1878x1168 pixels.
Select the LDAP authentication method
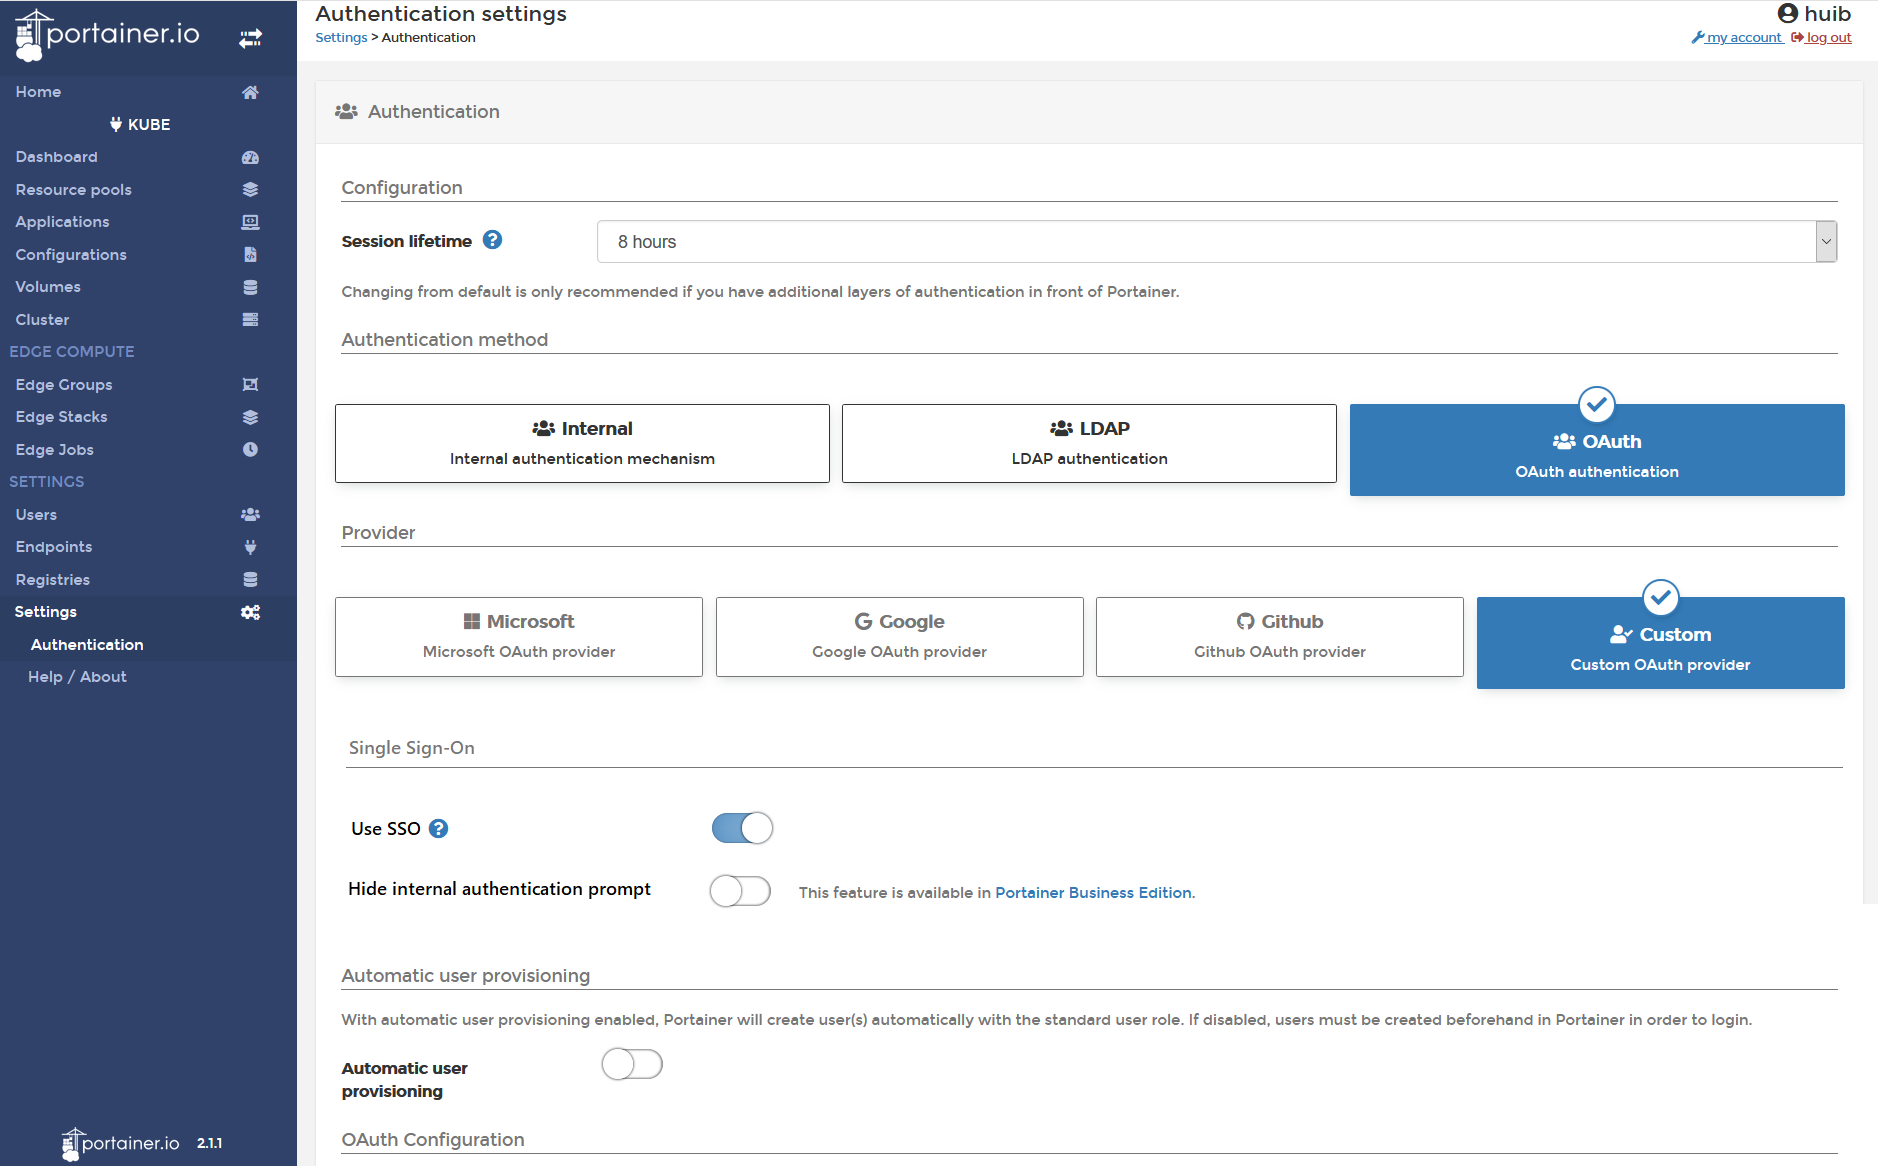coord(1088,443)
